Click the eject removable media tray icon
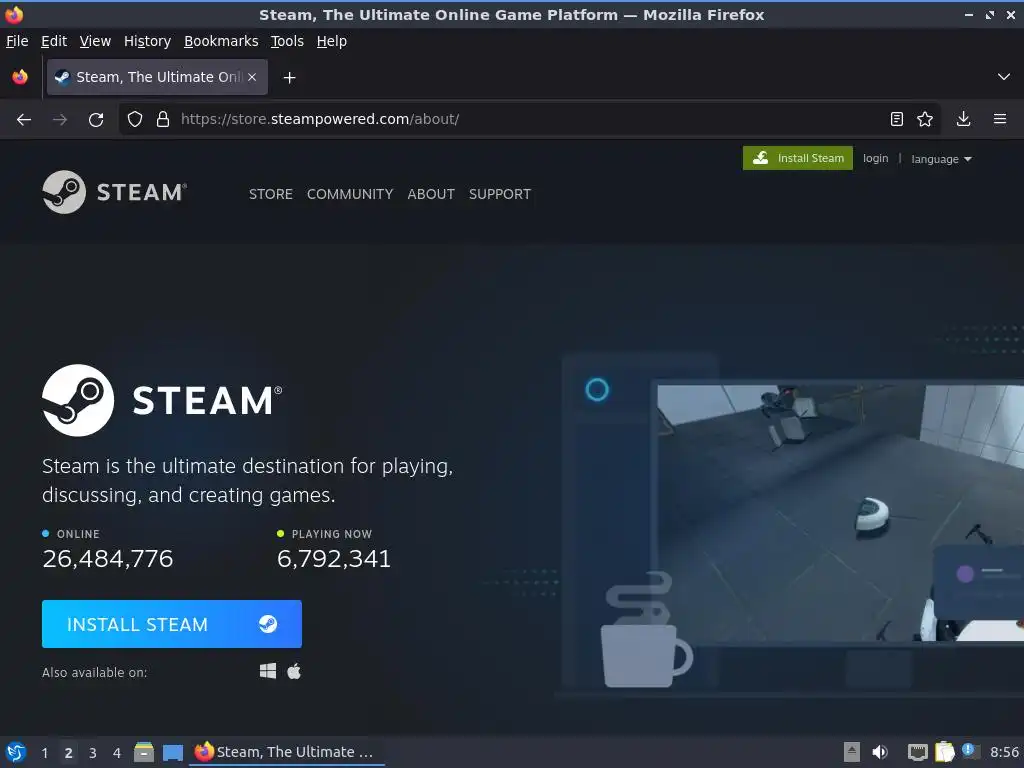This screenshot has height=768, width=1024. [852, 752]
